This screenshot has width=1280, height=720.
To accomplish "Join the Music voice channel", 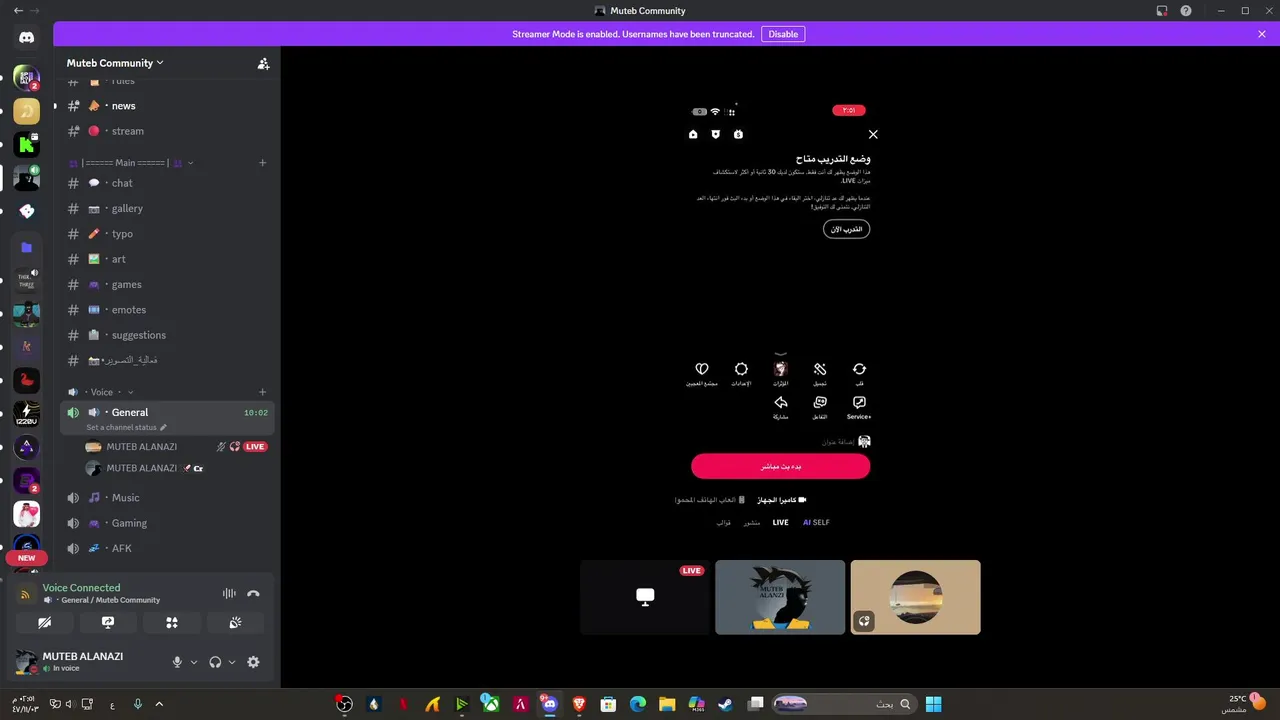I will pyautogui.click(x=166, y=498).
